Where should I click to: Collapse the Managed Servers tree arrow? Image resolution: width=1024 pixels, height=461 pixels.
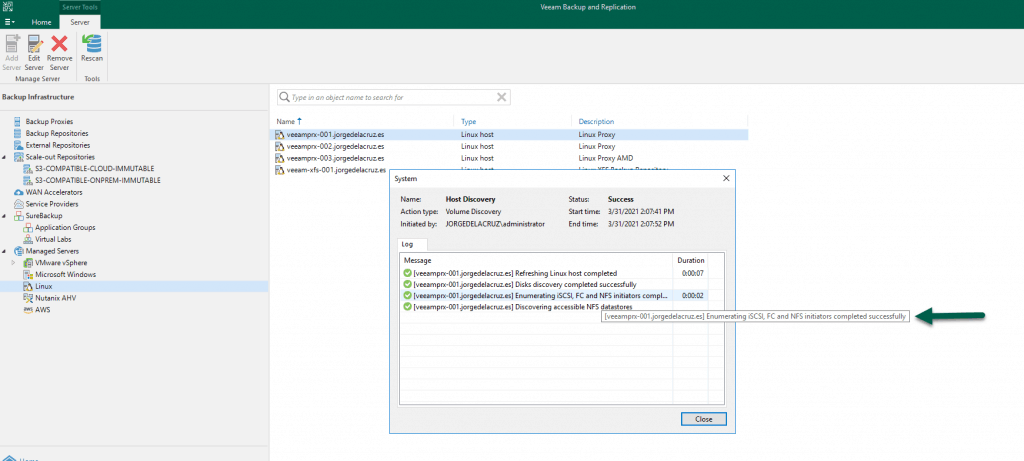coord(5,251)
